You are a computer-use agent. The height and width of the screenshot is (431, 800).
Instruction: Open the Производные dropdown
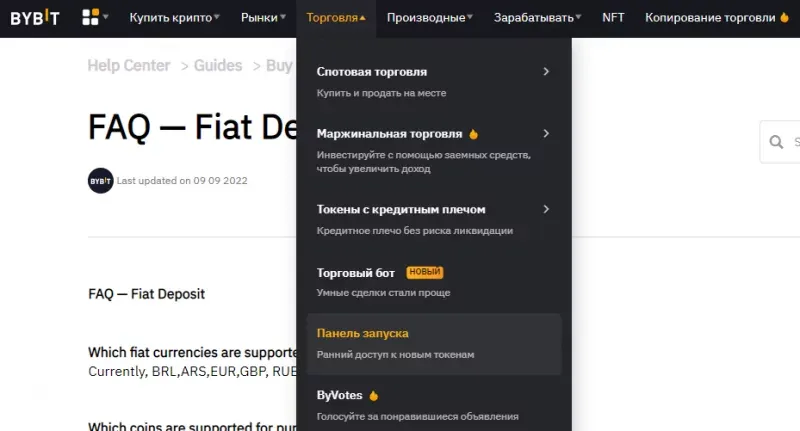pos(430,18)
